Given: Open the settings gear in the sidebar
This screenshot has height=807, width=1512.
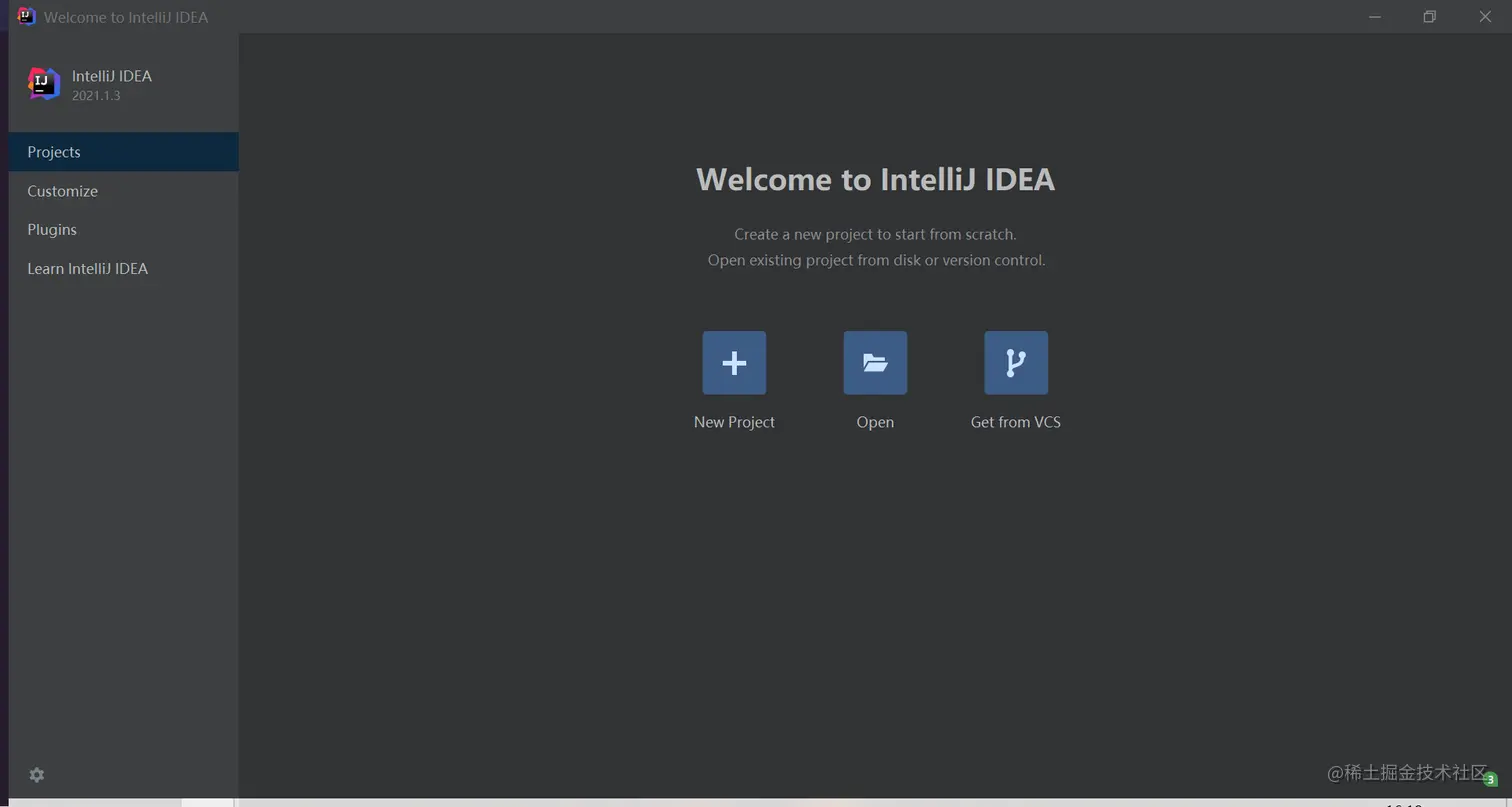Looking at the screenshot, I should coord(37,775).
